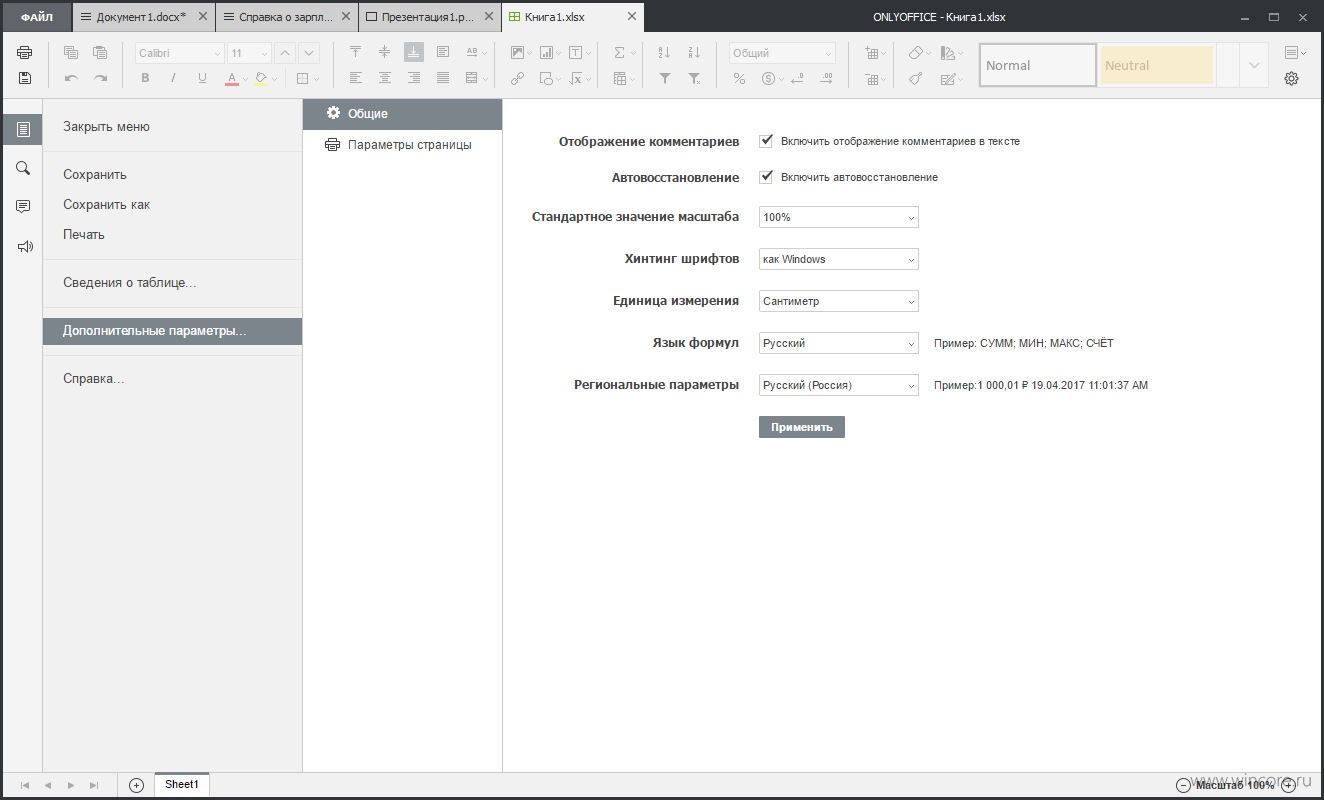The width and height of the screenshot is (1324, 800).
Task: Click the increase decimal icon
Action: tap(826, 78)
